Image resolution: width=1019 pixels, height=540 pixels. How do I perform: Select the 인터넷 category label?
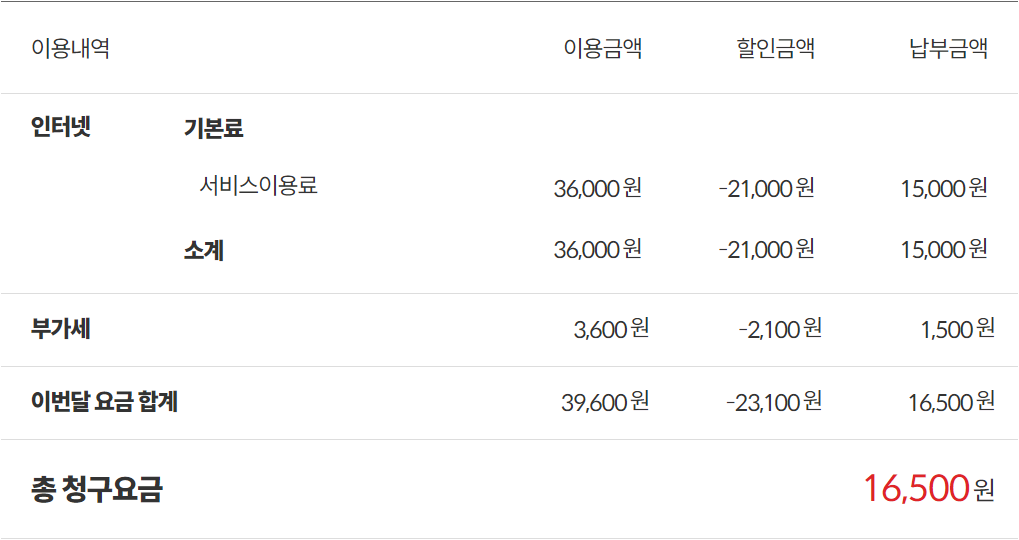61,127
